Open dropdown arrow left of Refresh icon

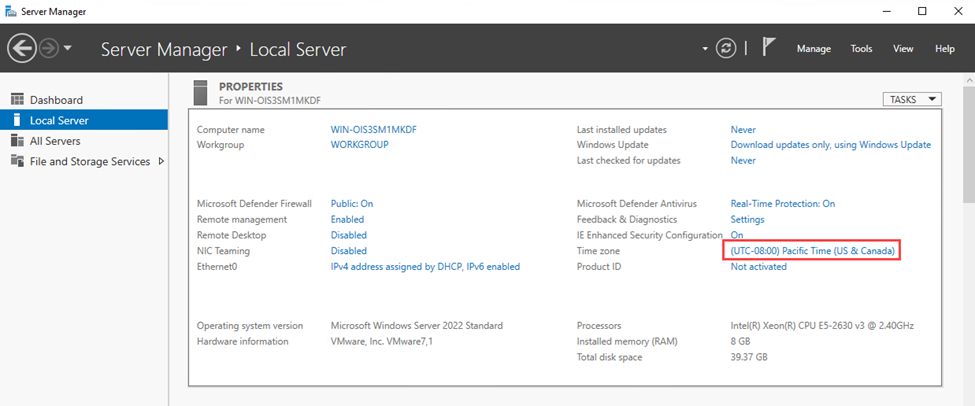(x=705, y=49)
